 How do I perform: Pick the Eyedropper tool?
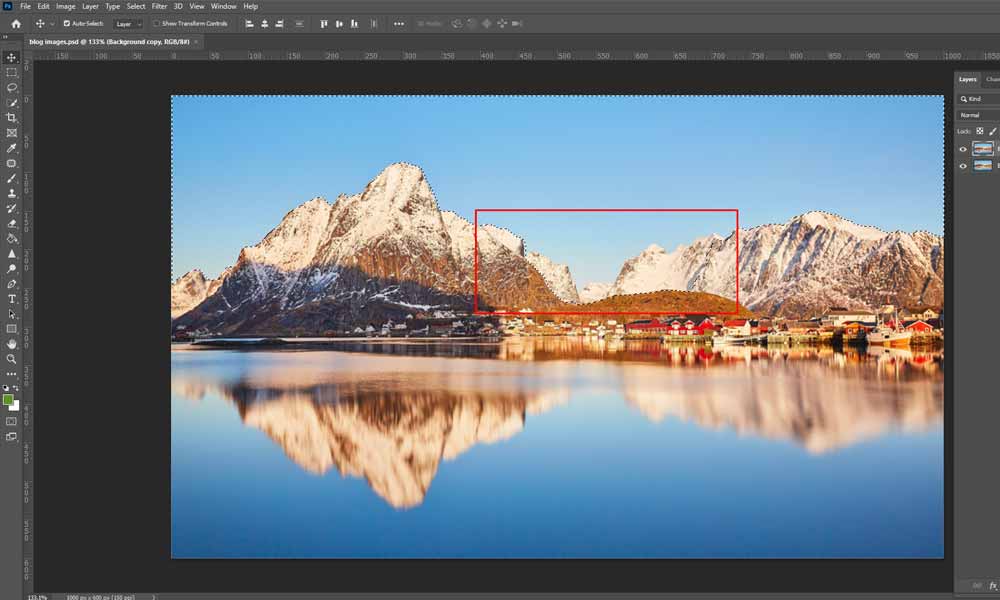click(12, 147)
